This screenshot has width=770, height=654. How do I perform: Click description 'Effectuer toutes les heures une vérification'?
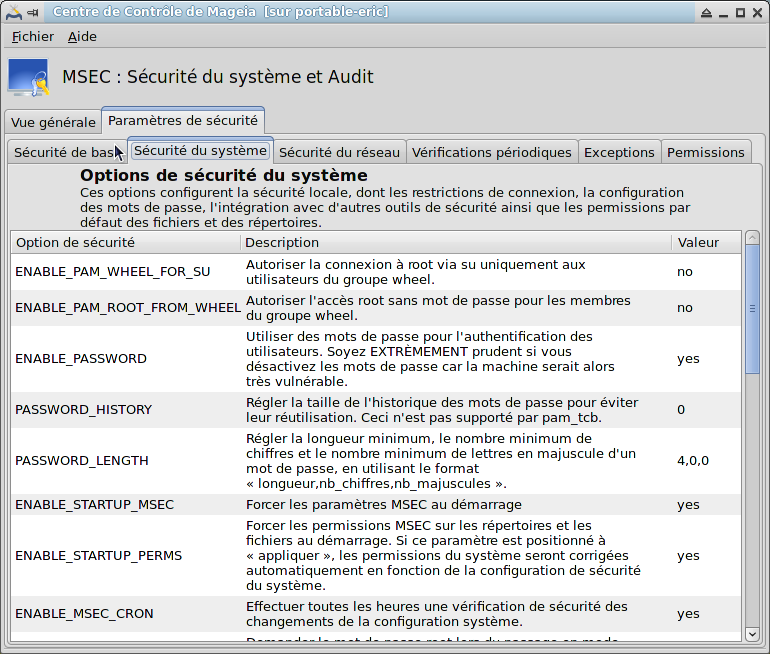[x=437, y=614]
